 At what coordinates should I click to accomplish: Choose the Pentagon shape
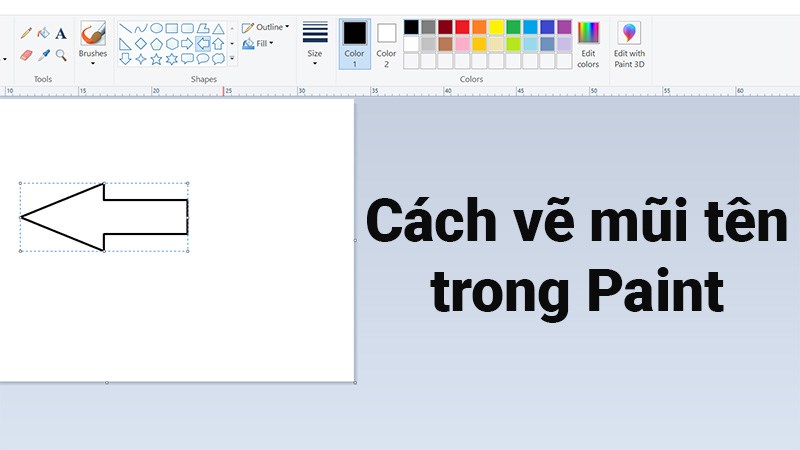click(x=157, y=44)
